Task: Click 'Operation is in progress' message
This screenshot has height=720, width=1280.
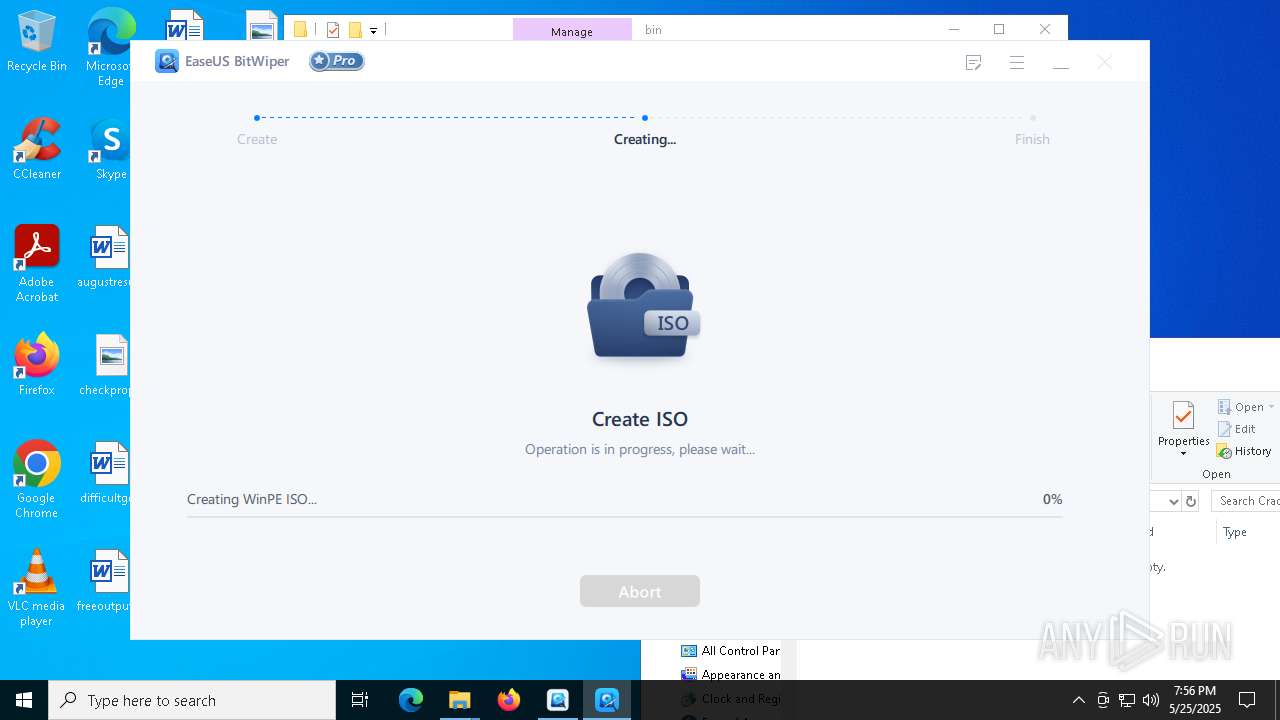Action: point(640,449)
